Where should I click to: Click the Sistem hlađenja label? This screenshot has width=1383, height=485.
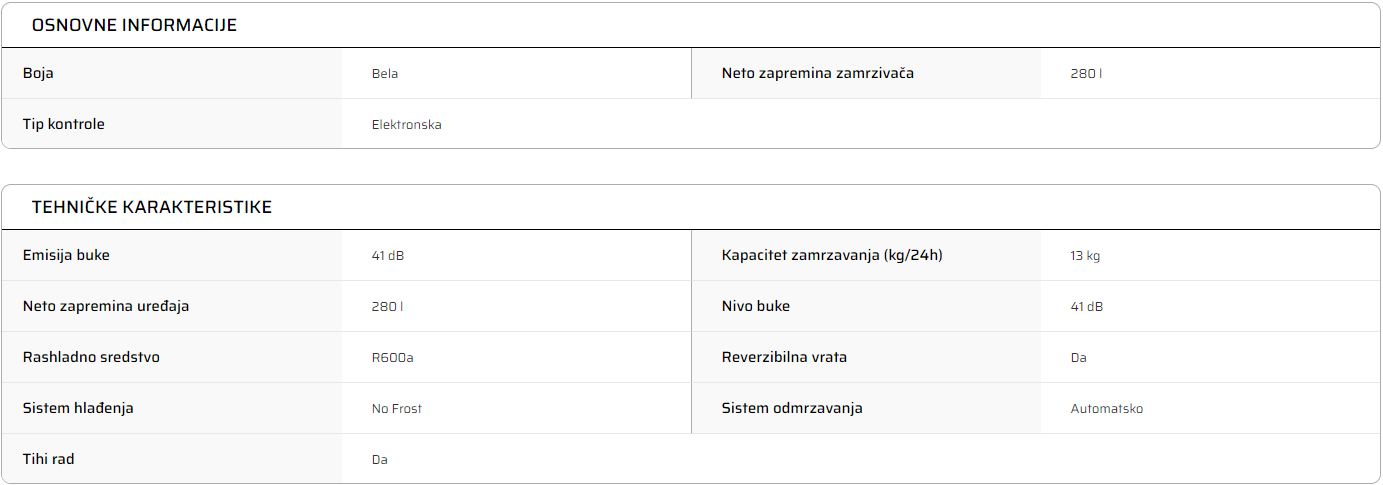click(x=78, y=408)
